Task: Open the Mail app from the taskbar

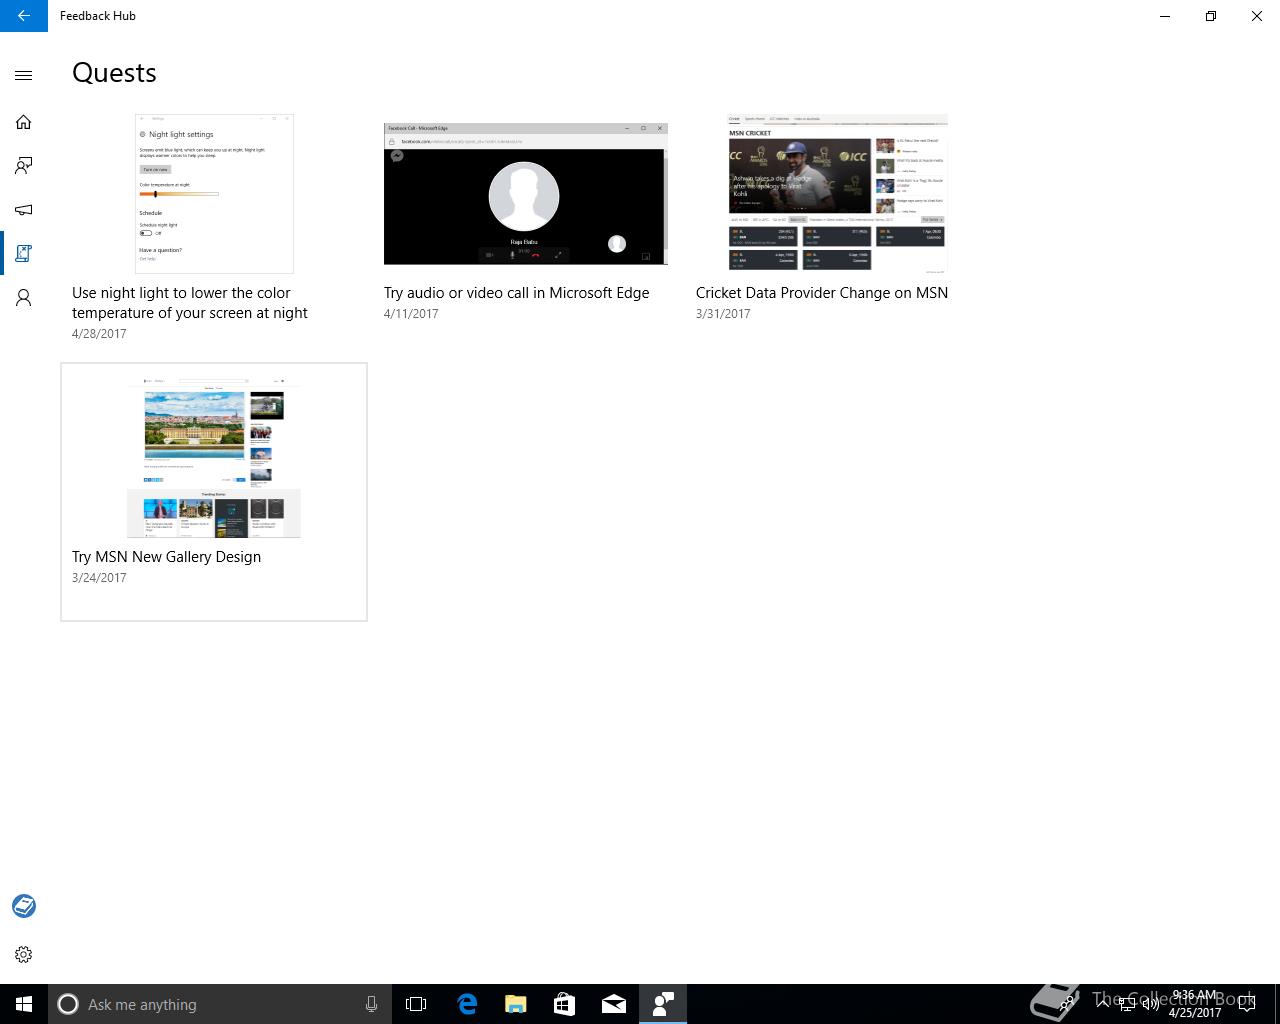Action: (x=614, y=1004)
